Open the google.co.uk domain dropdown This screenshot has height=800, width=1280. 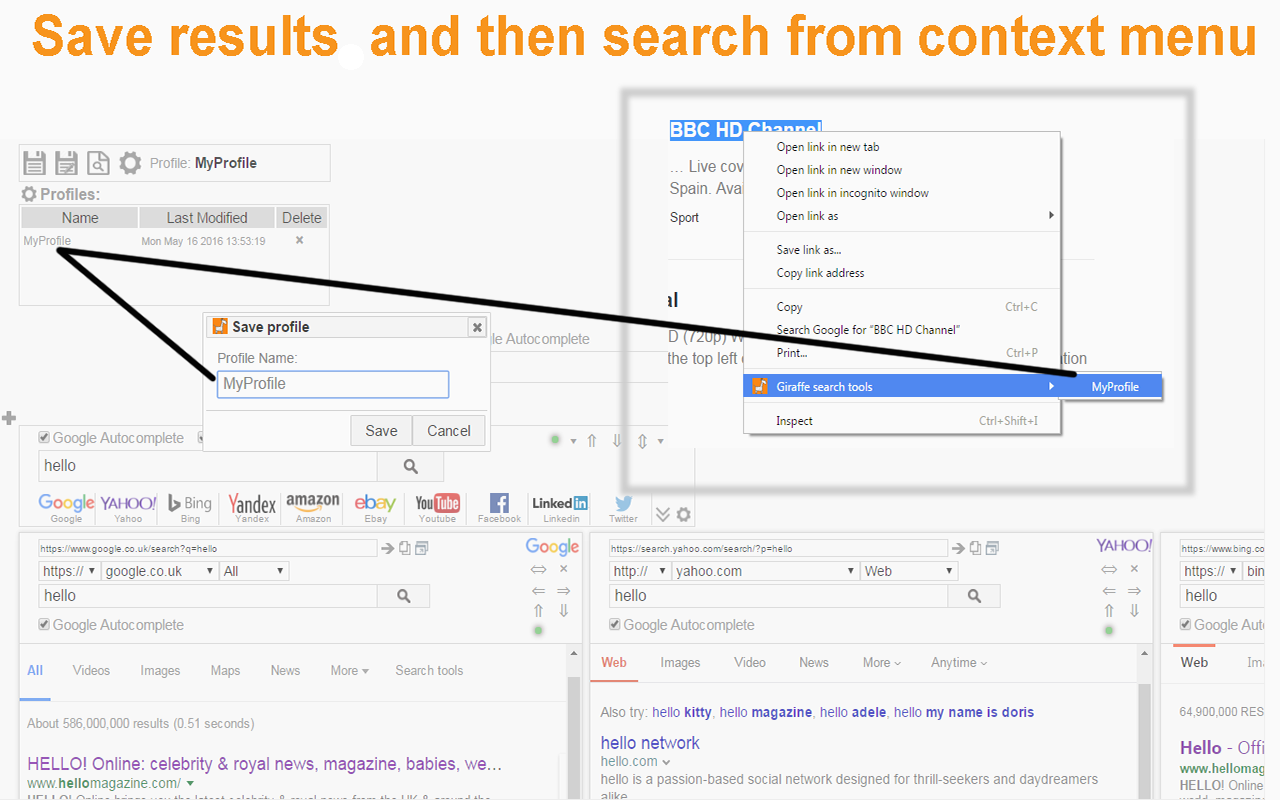pos(160,571)
